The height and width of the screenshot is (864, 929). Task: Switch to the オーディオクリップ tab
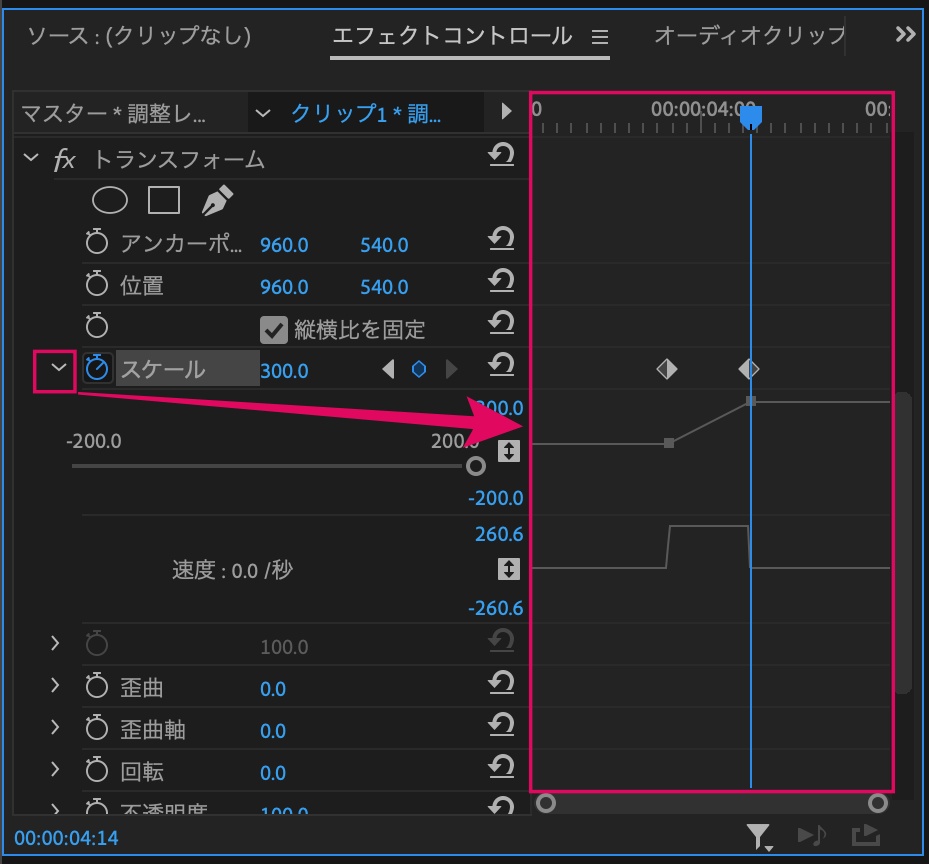[x=750, y=36]
